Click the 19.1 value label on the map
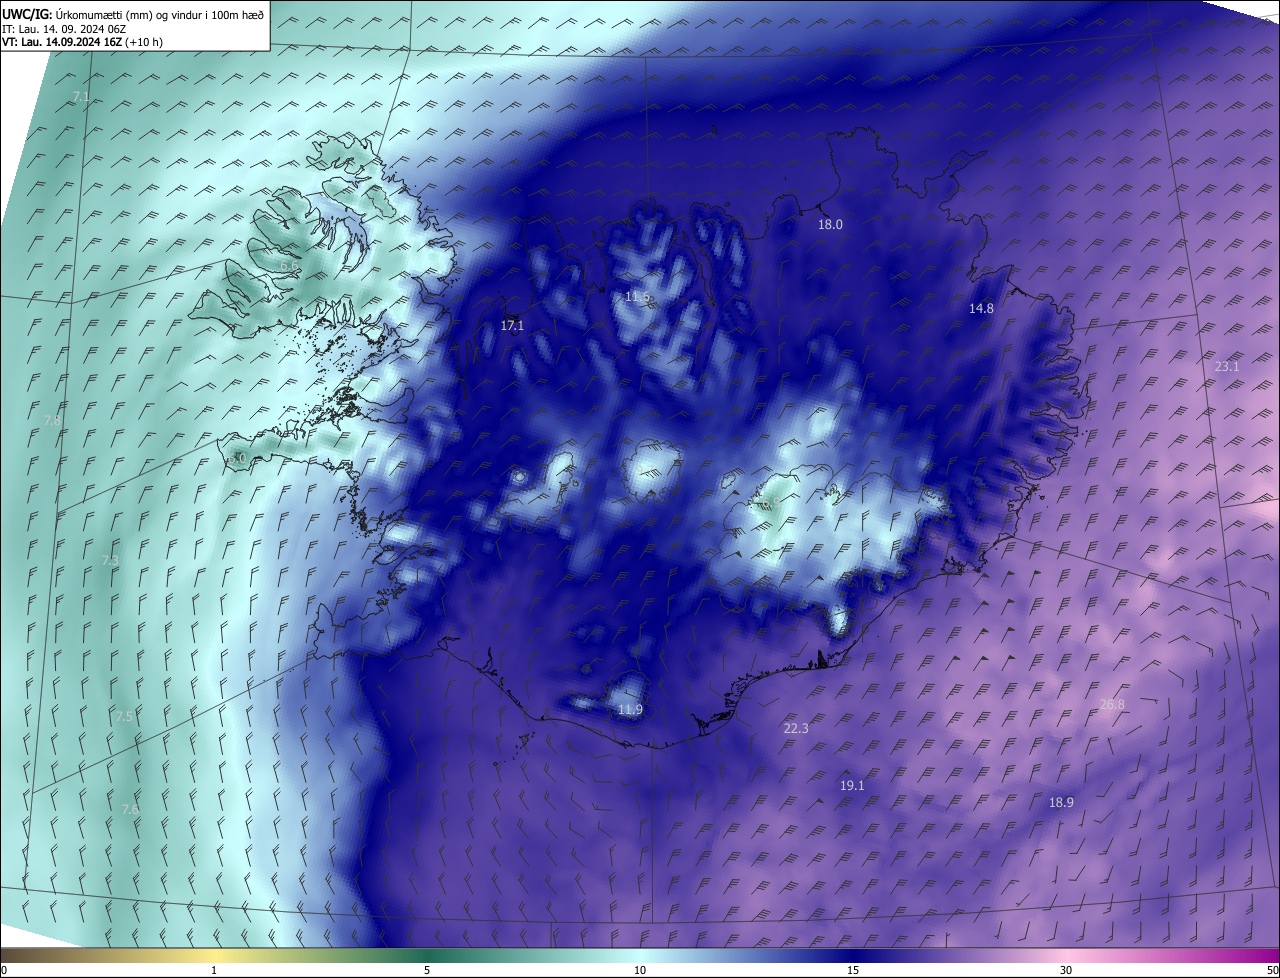Screen dimensions: 1280x978 [852, 786]
